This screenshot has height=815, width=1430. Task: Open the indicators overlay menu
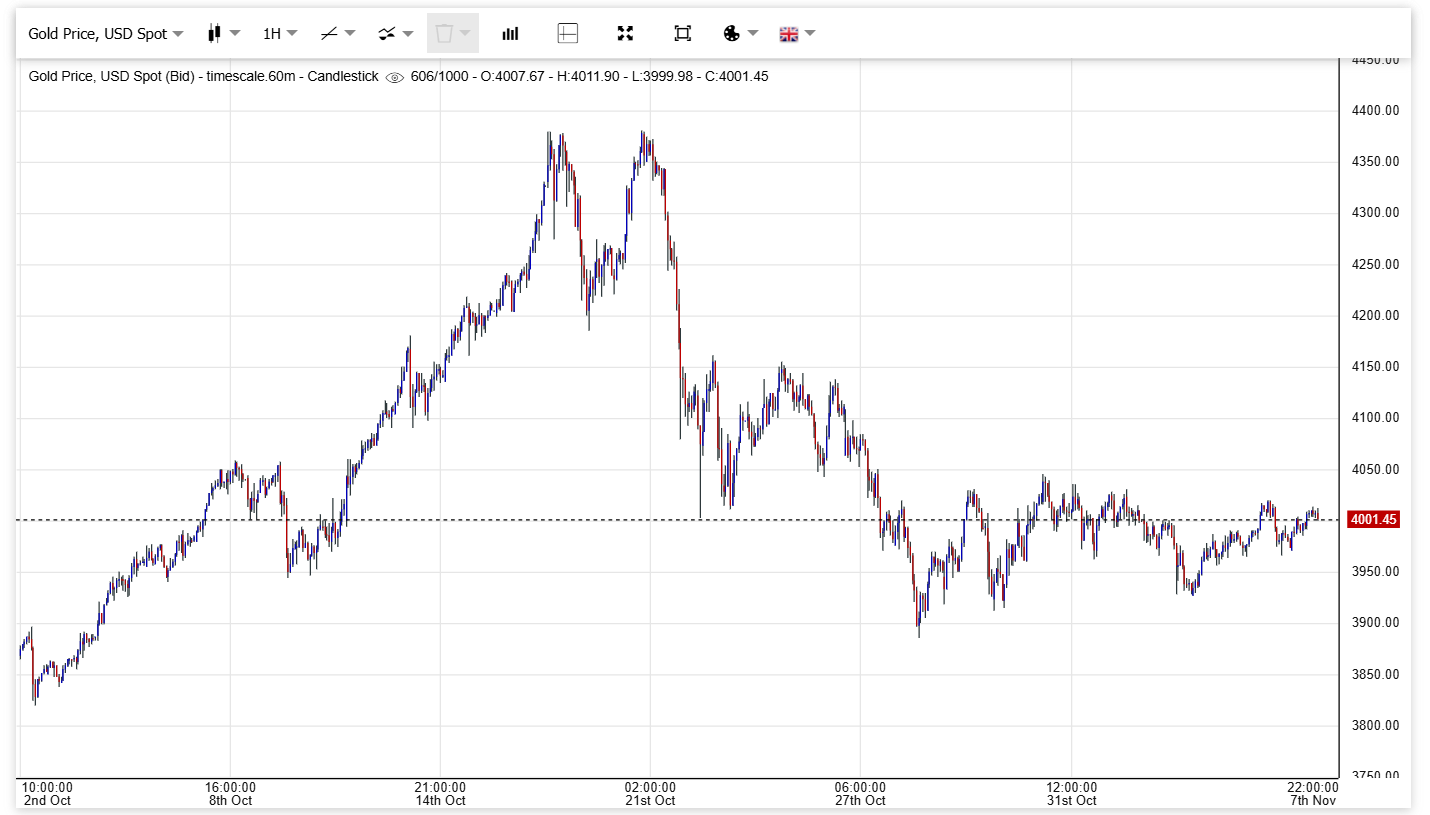395,33
